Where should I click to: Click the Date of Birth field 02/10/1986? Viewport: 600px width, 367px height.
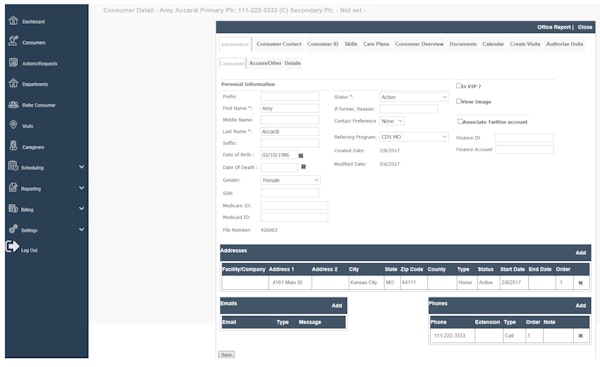(279, 155)
